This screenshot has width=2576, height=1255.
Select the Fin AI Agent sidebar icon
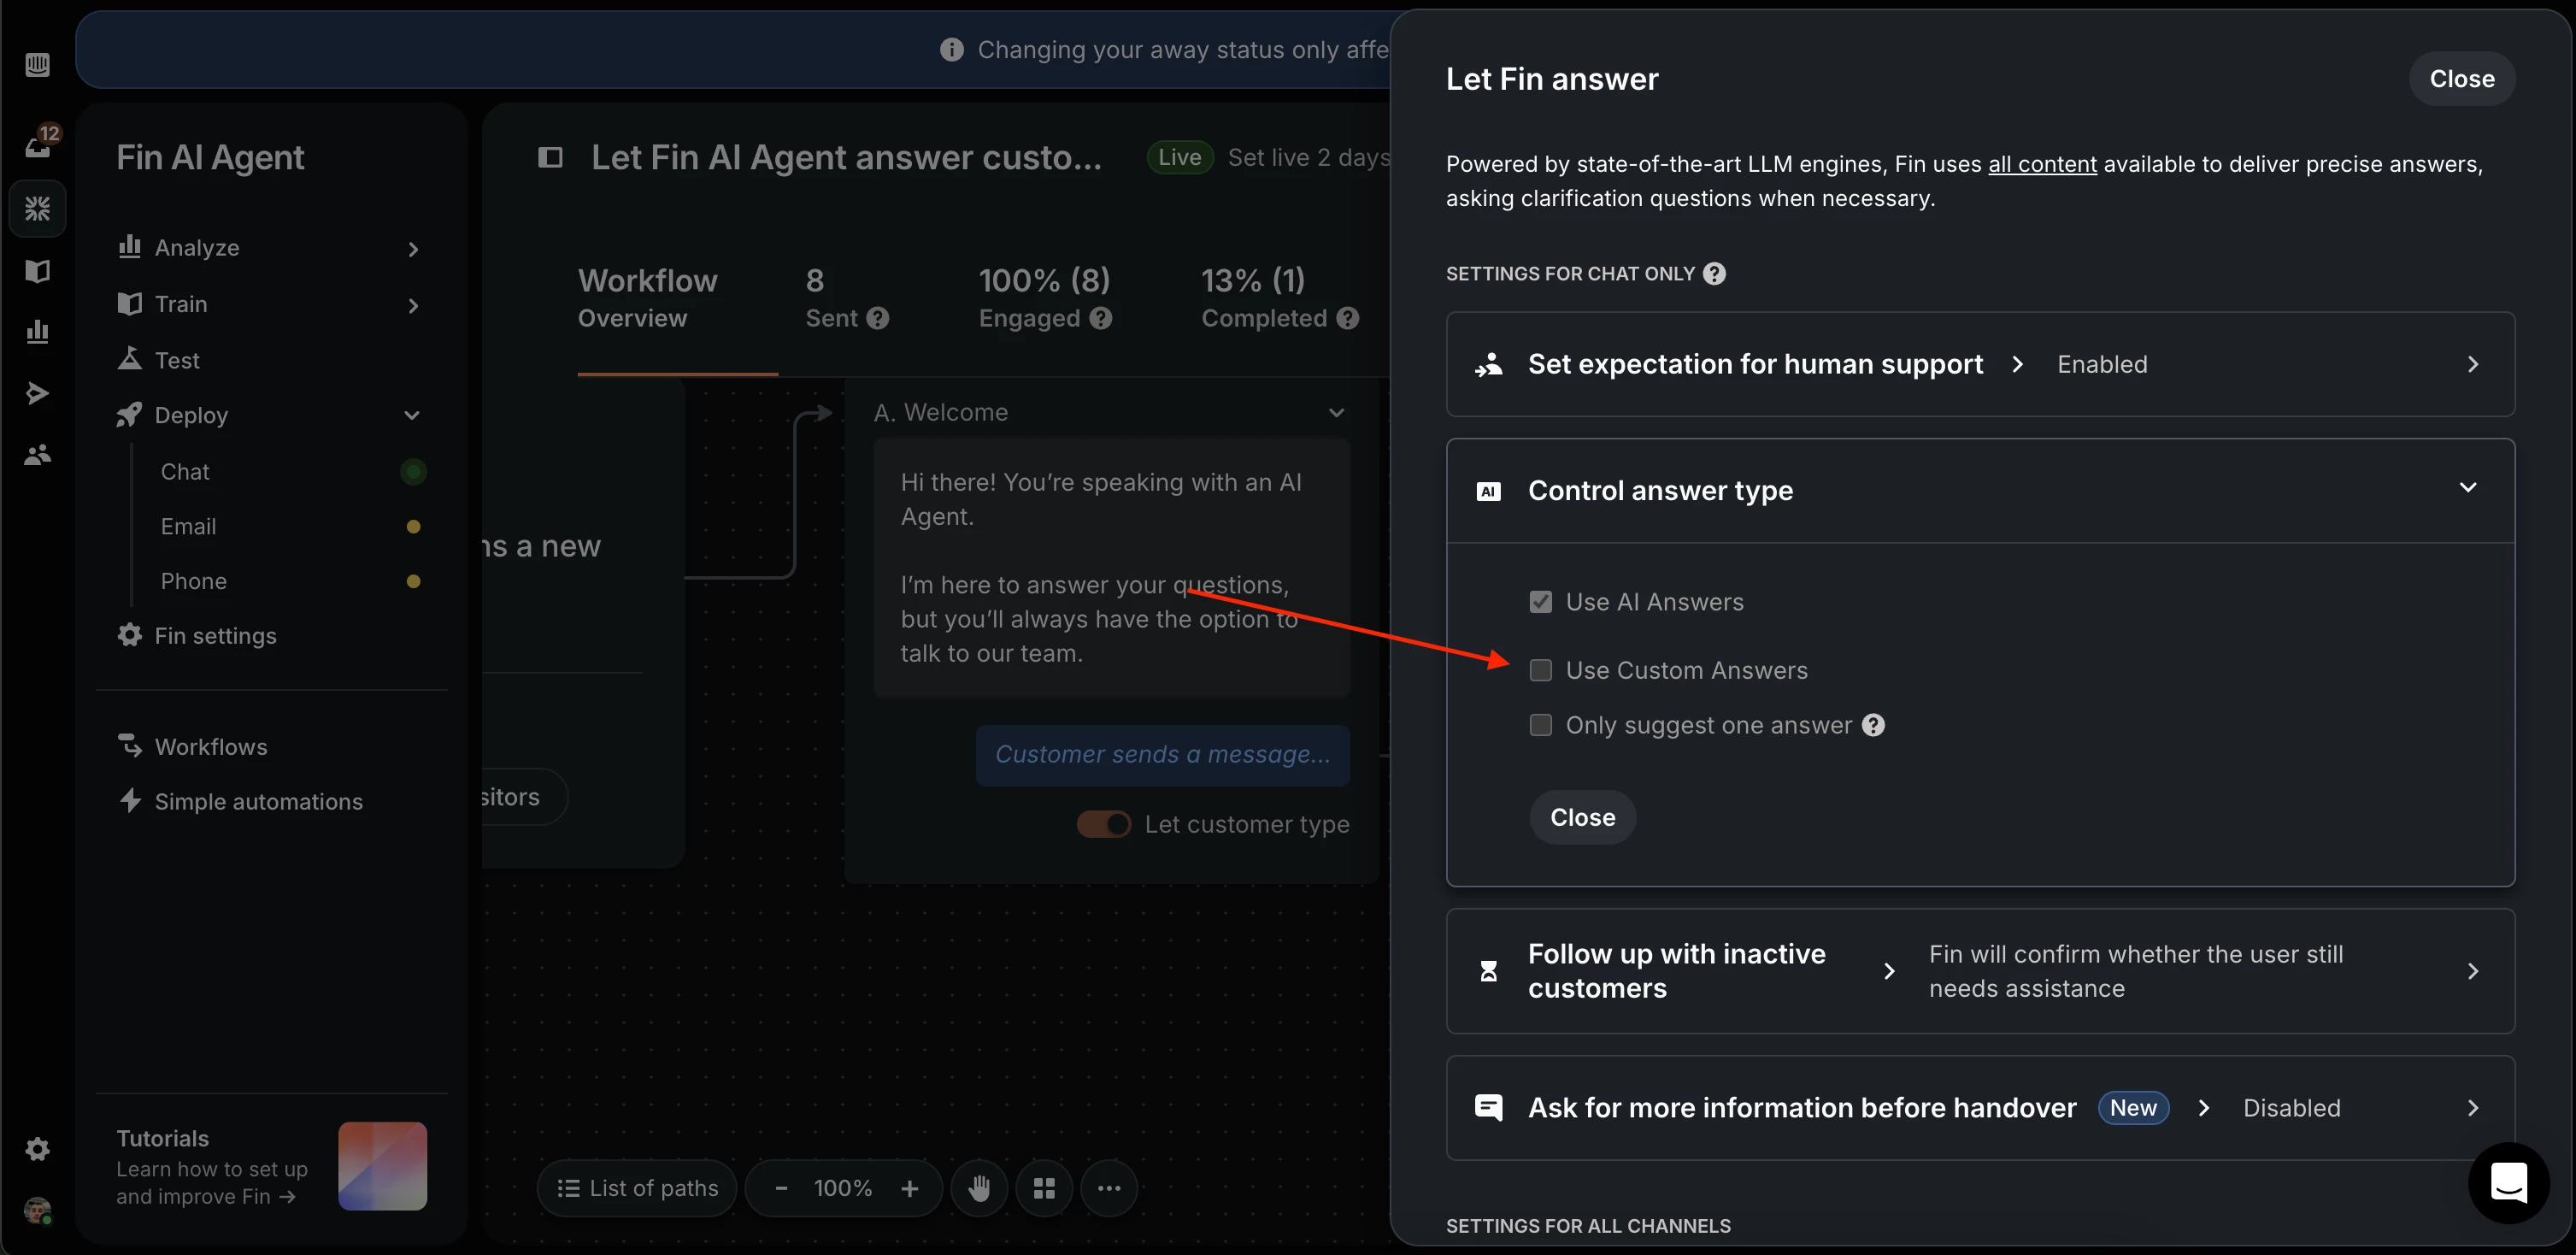38,208
